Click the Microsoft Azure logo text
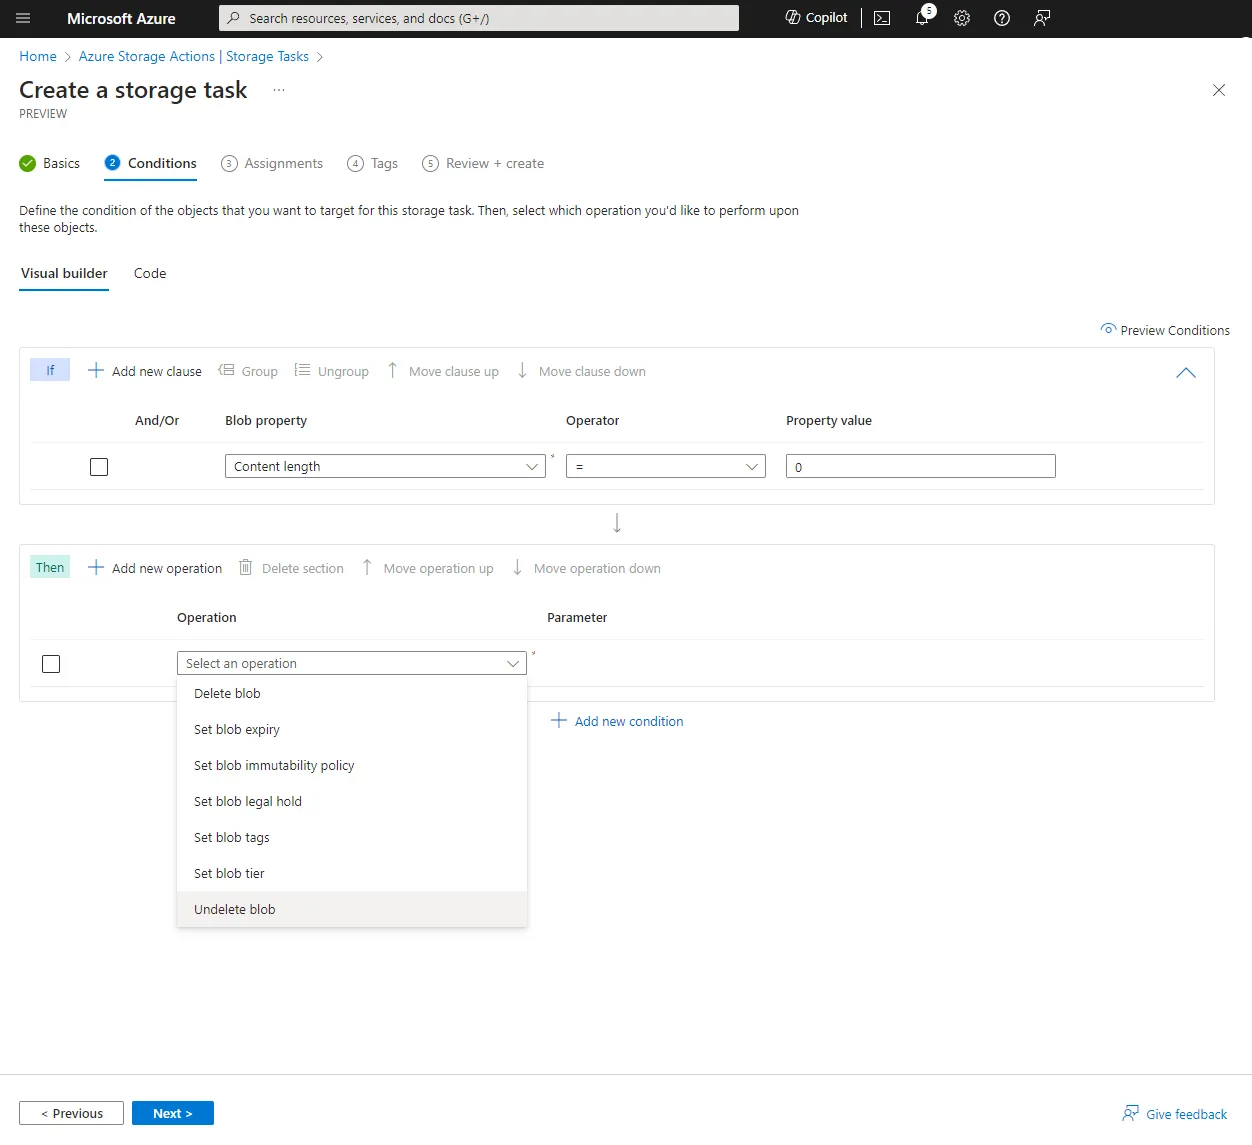This screenshot has height=1145, width=1252. (x=121, y=18)
